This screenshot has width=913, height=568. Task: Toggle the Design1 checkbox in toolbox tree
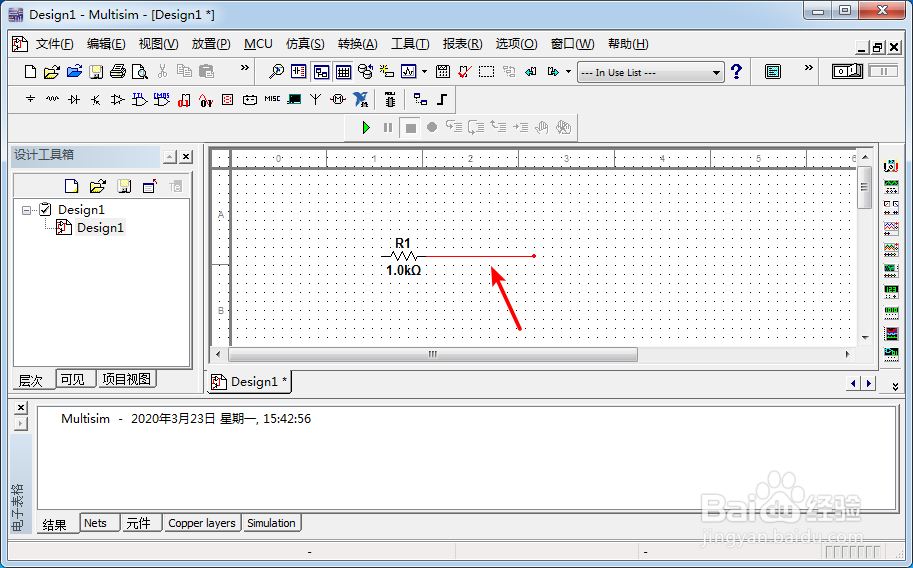(45, 210)
